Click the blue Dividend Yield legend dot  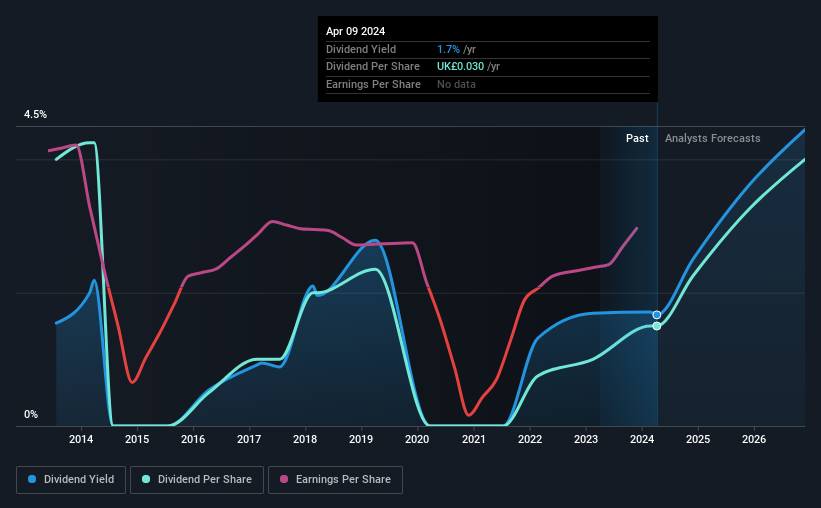(32, 479)
